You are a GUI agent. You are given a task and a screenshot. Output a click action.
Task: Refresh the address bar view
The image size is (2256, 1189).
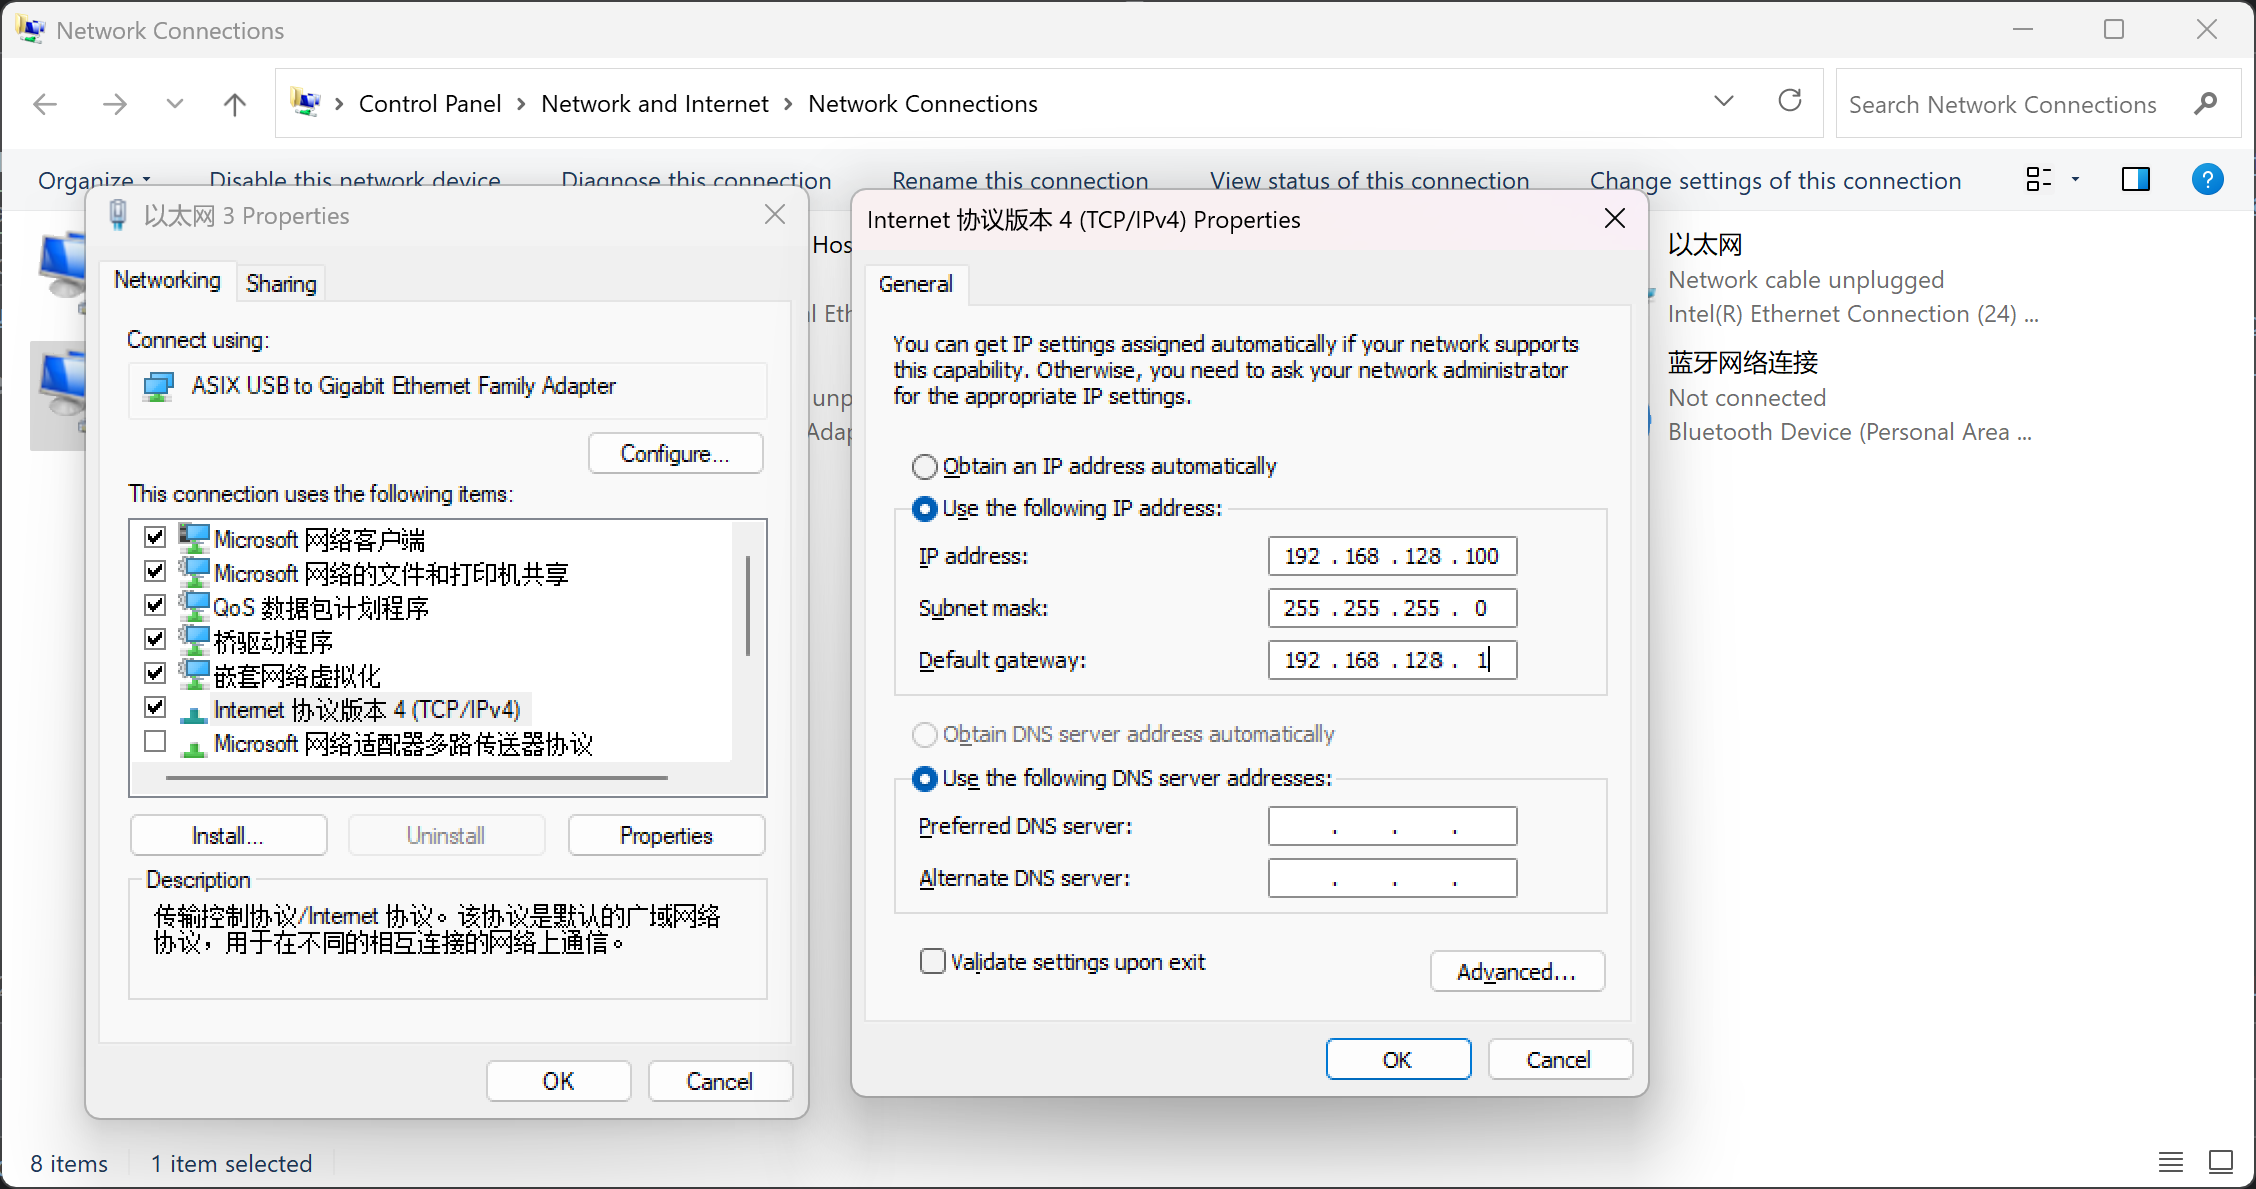(x=1790, y=101)
